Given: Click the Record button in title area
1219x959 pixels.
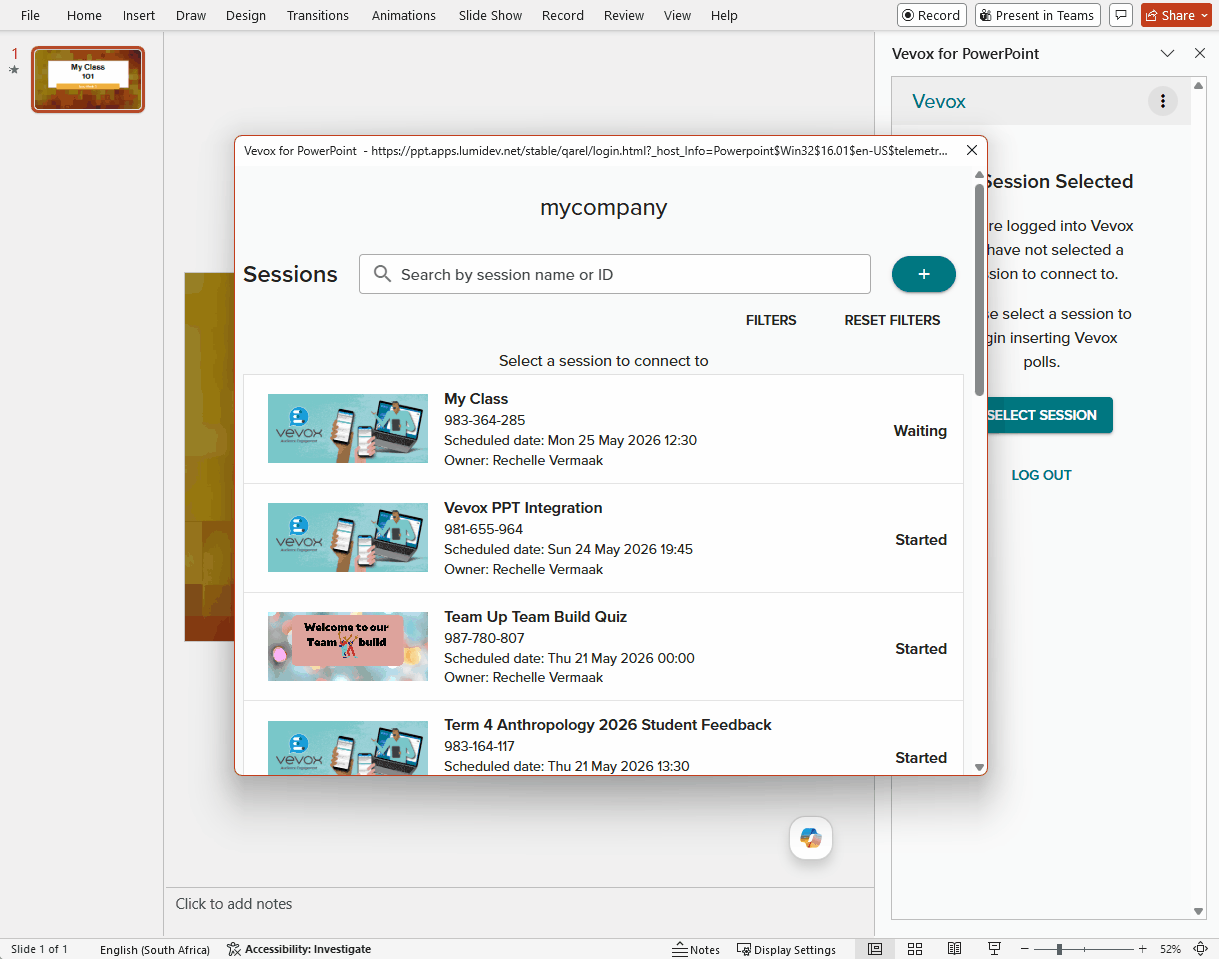Looking at the screenshot, I should click(931, 15).
